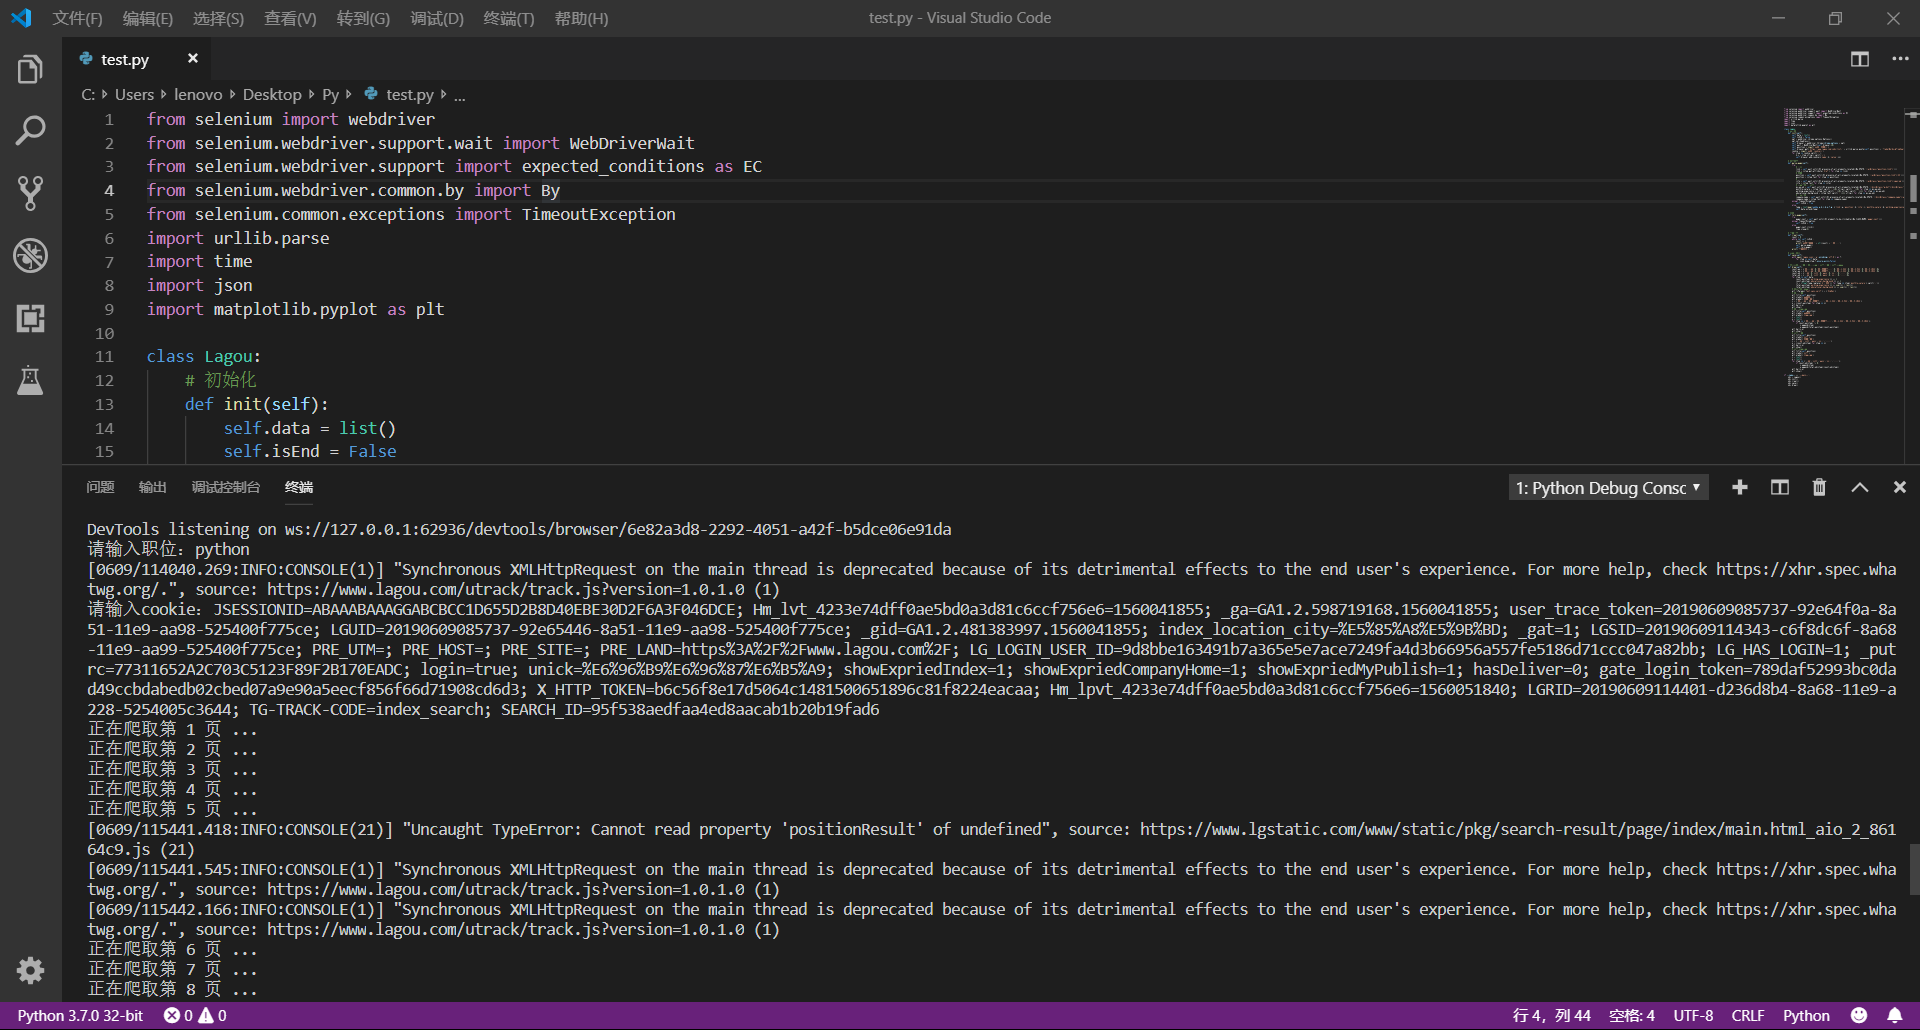Close the test.py editor tab
The width and height of the screenshot is (1920, 1030).
193,59
